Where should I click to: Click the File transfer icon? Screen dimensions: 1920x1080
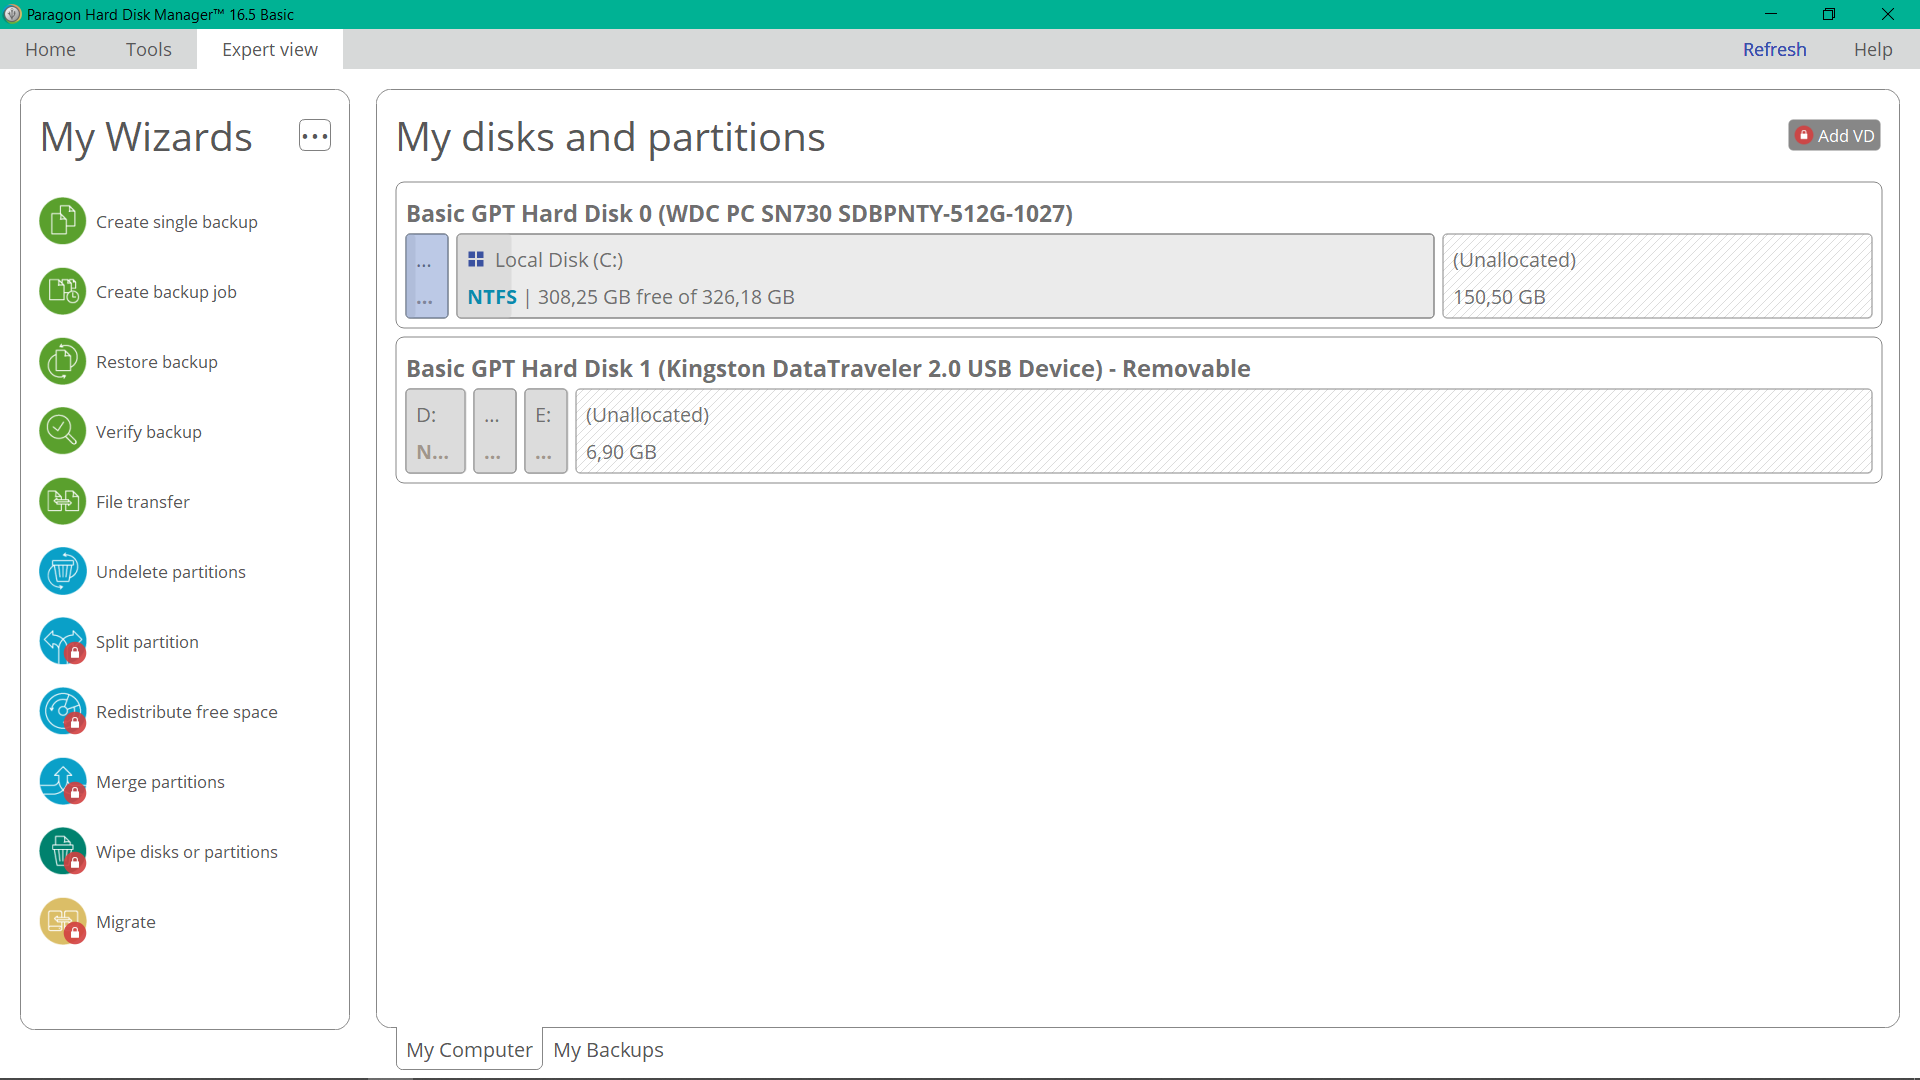[x=62, y=501]
